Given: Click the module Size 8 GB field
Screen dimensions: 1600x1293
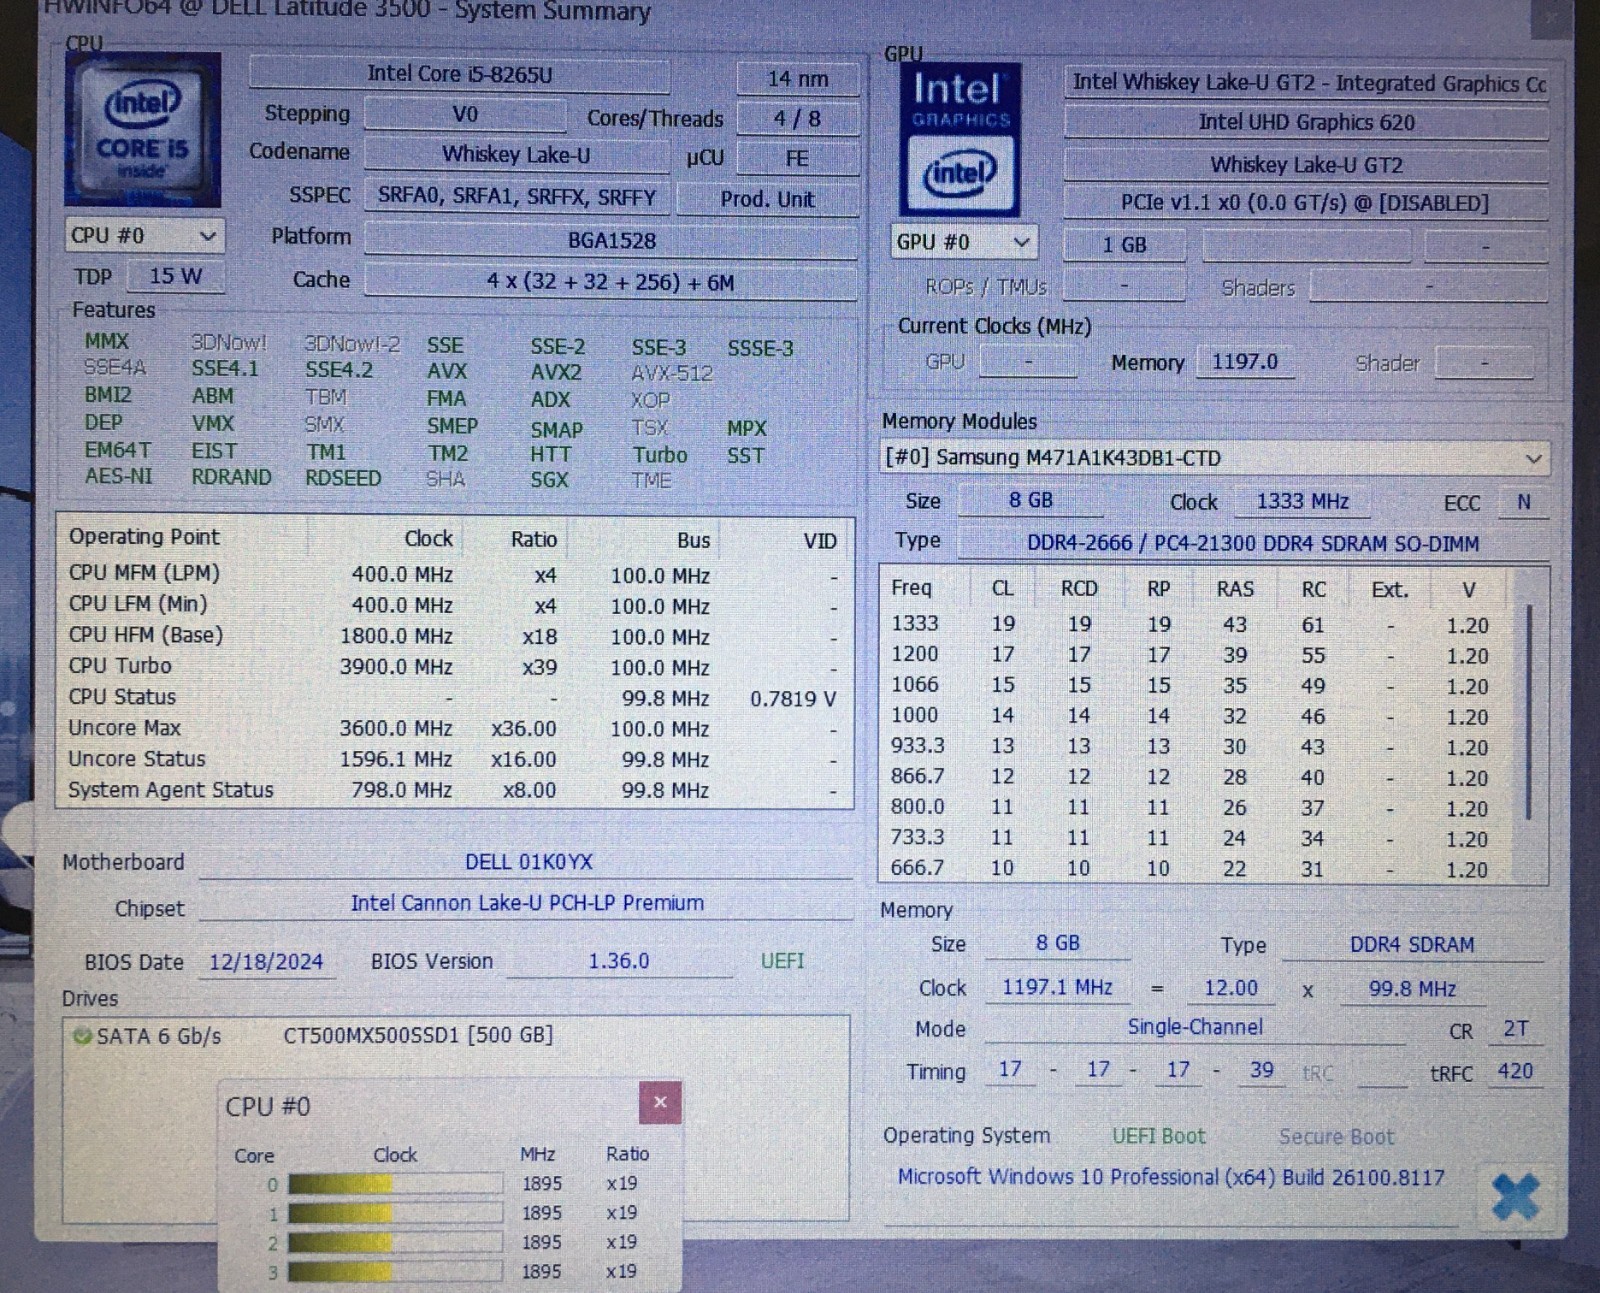Looking at the screenshot, I should click(x=1031, y=500).
